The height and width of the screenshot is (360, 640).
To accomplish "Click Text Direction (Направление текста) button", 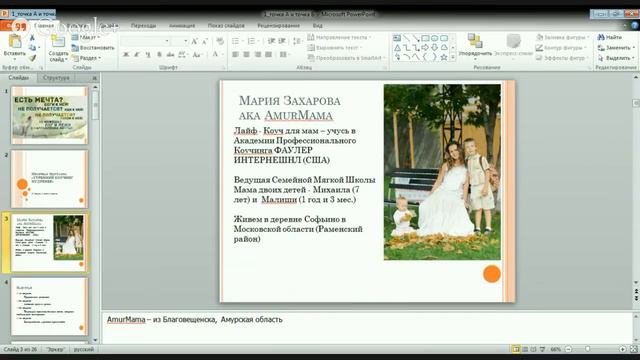I will click(339, 37).
